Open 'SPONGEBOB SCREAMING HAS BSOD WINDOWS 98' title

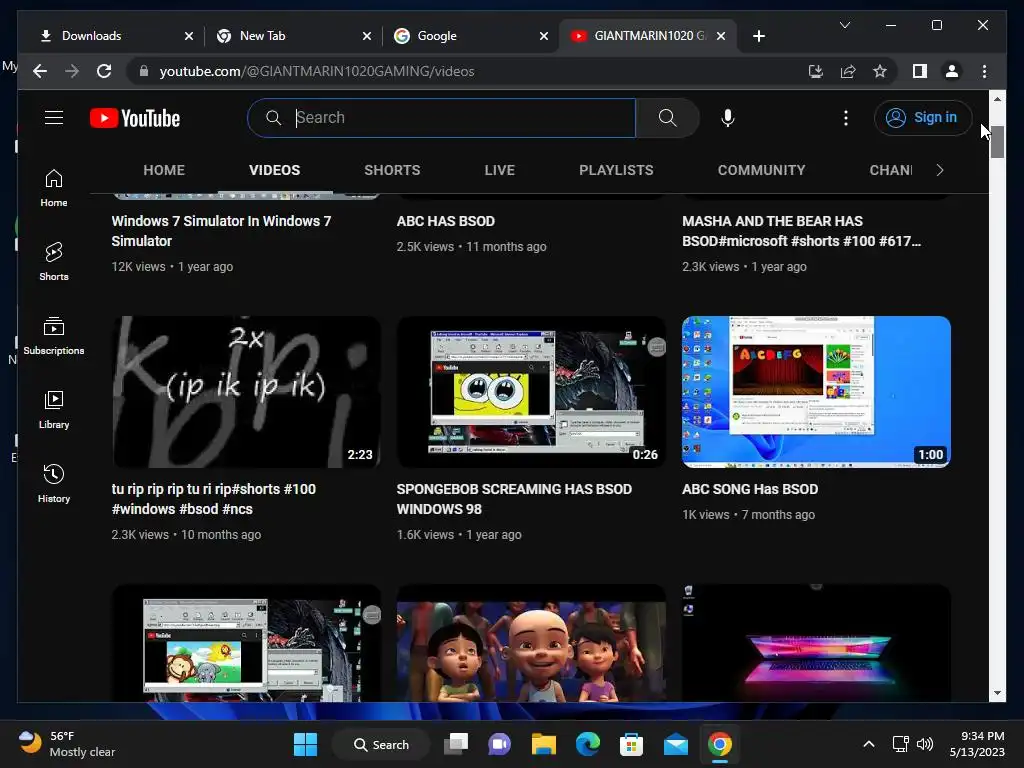[x=514, y=499]
